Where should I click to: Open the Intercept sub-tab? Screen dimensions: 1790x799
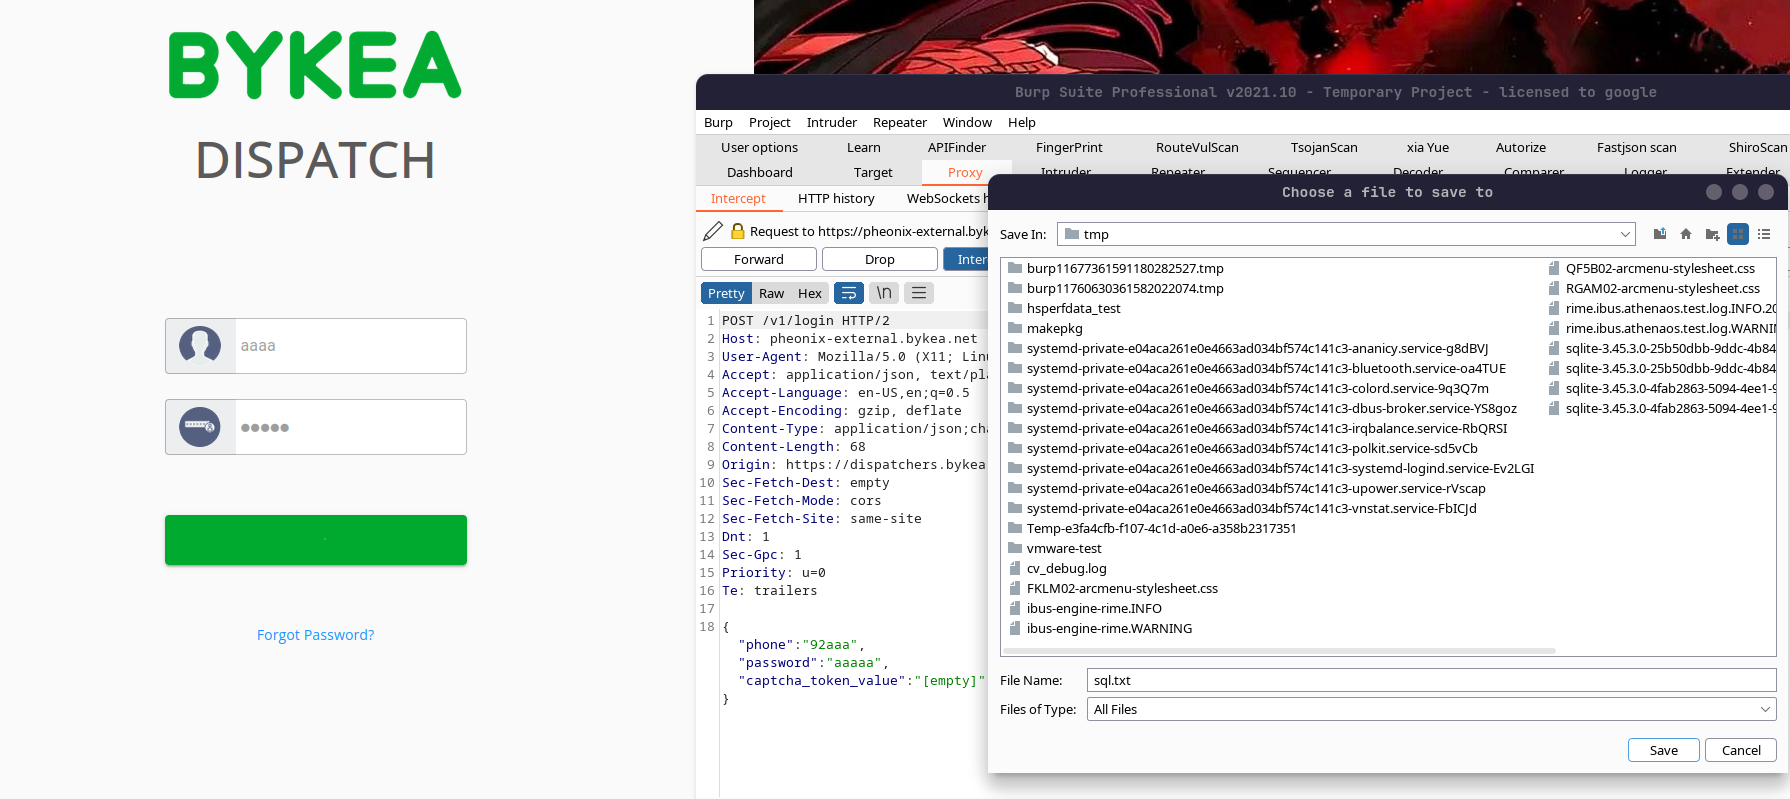tap(738, 198)
